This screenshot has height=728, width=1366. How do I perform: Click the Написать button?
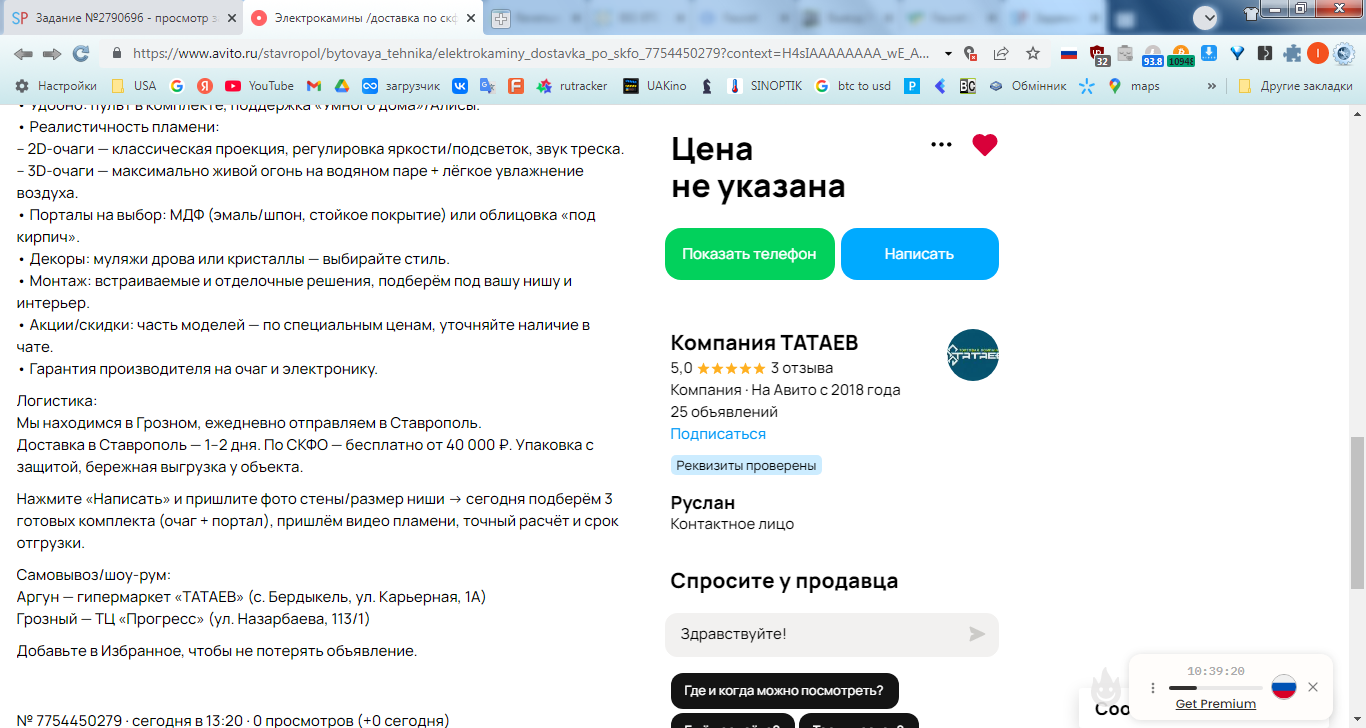tap(919, 254)
